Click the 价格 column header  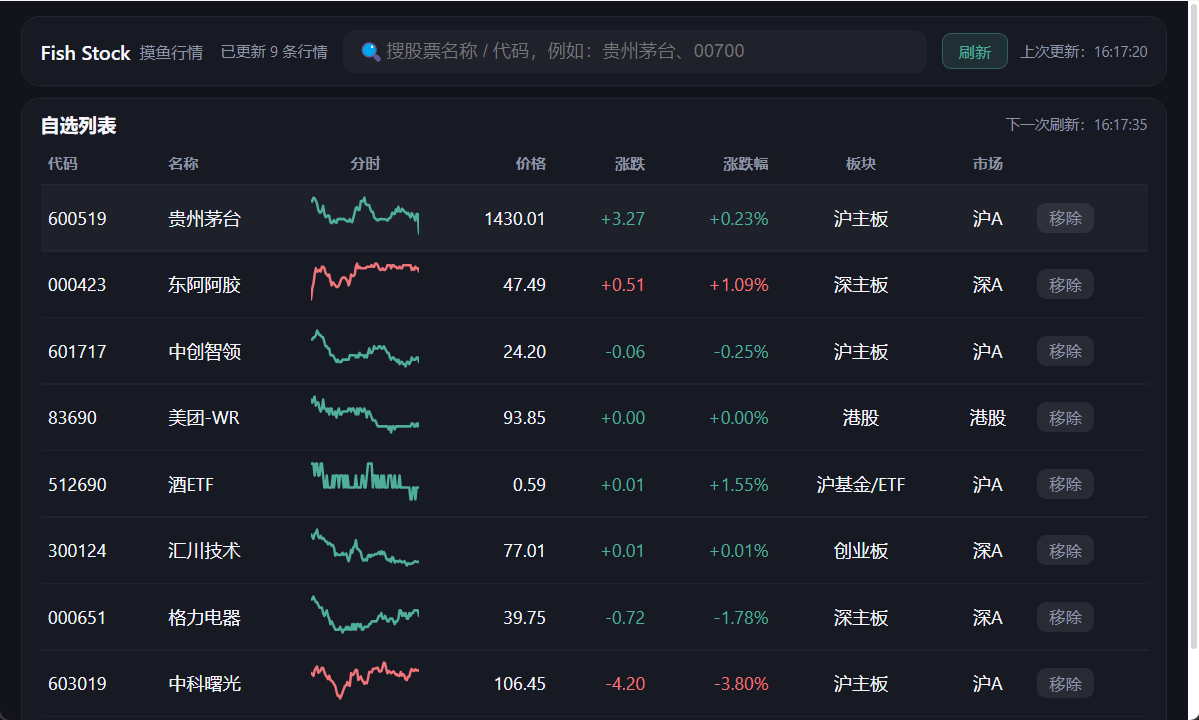[530, 164]
